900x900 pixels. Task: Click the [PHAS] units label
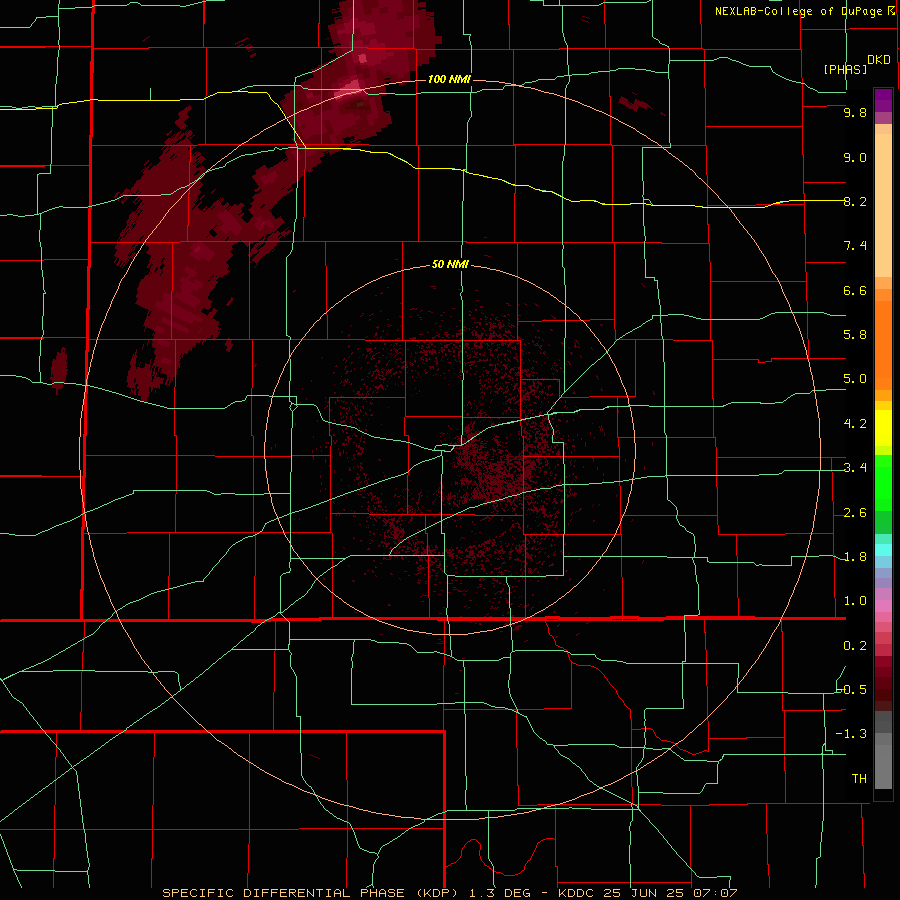tap(845, 70)
